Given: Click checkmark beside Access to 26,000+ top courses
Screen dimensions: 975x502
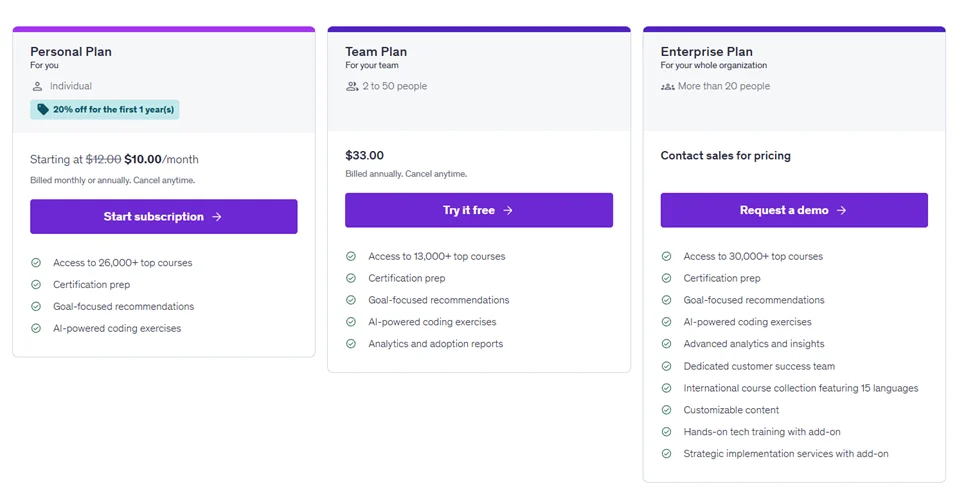Looking at the screenshot, I should [x=36, y=263].
